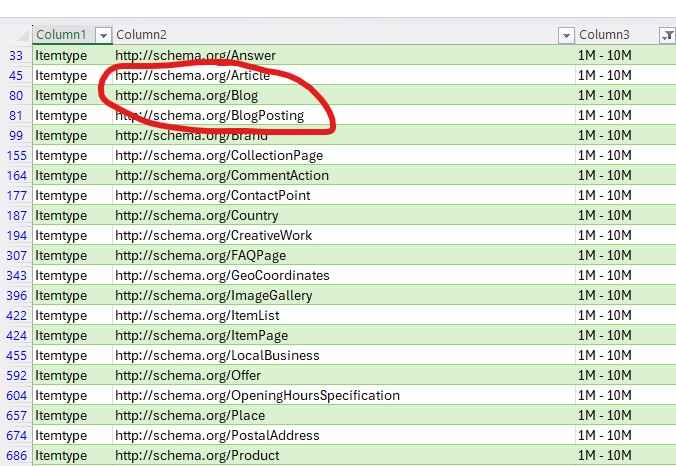676x466 pixels.
Task: Click the schema.org/ImageGallery cell
Action: [344, 295]
